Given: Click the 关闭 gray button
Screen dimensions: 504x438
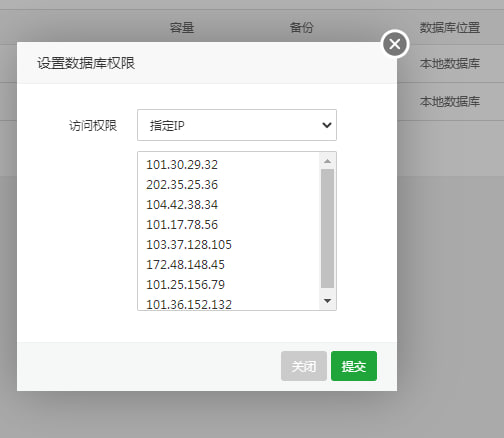Looking at the screenshot, I should click(x=304, y=366).
